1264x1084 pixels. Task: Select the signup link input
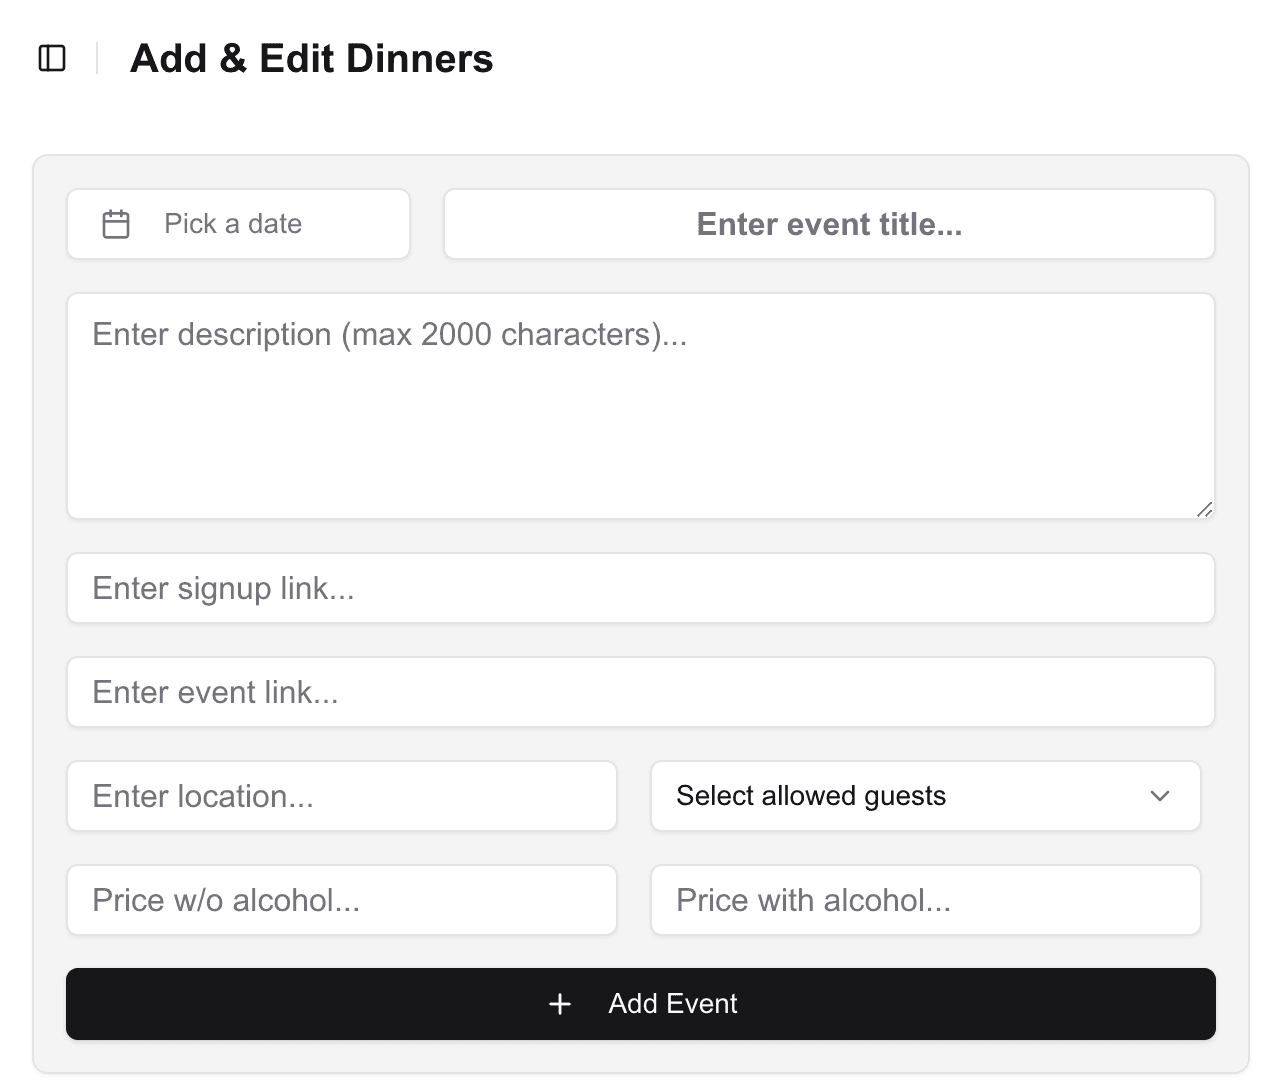(640, 588)
